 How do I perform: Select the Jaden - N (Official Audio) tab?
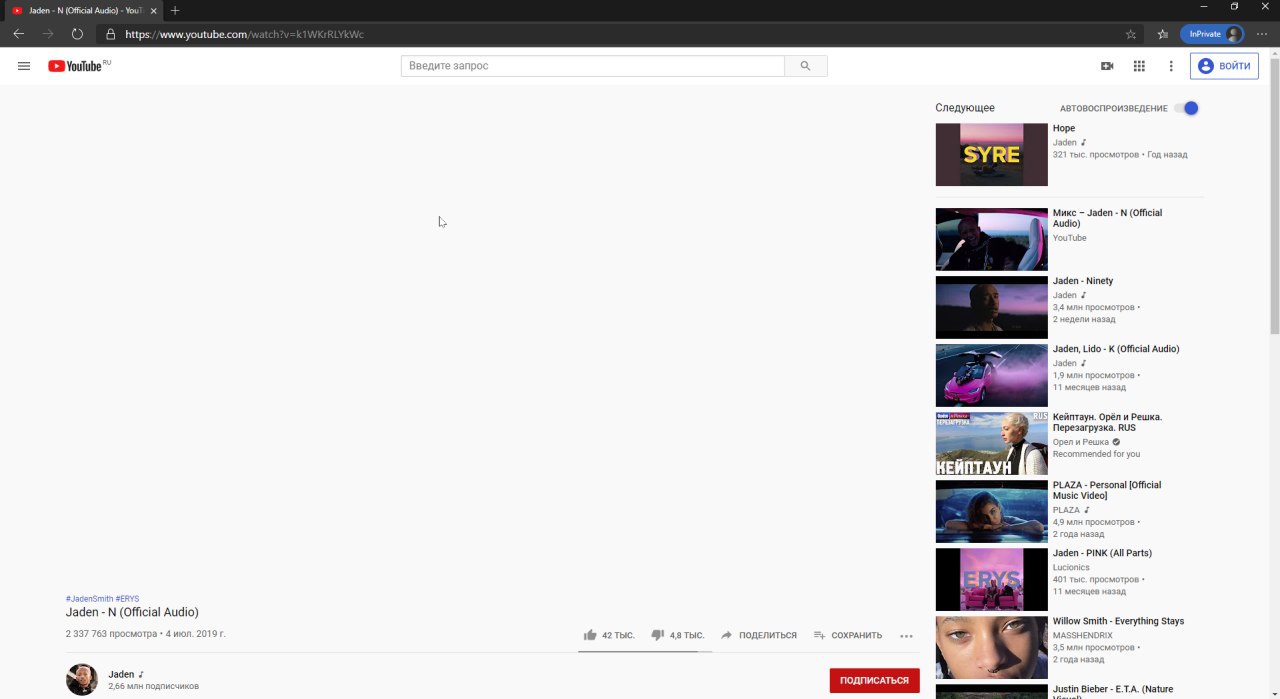[x=83, y=10]
